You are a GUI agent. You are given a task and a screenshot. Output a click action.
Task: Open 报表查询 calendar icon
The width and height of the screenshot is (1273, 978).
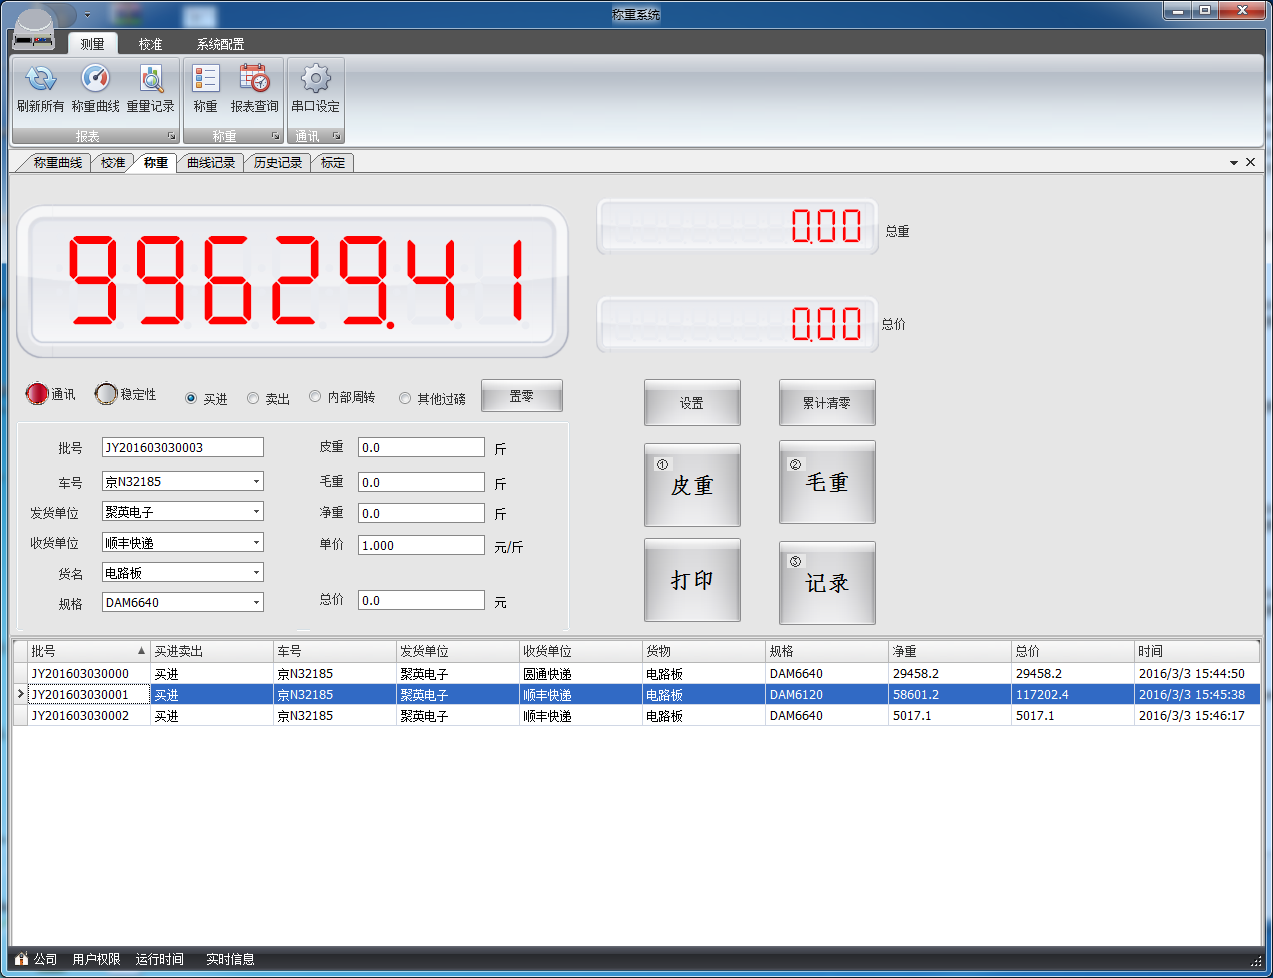tap(254, 79)
